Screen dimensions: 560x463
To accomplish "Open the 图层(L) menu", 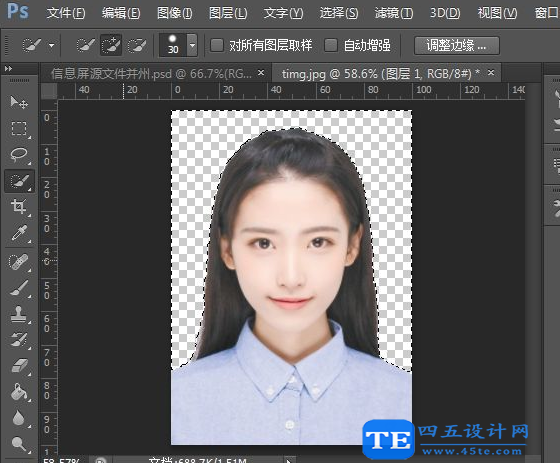I will tap(228, 13).
